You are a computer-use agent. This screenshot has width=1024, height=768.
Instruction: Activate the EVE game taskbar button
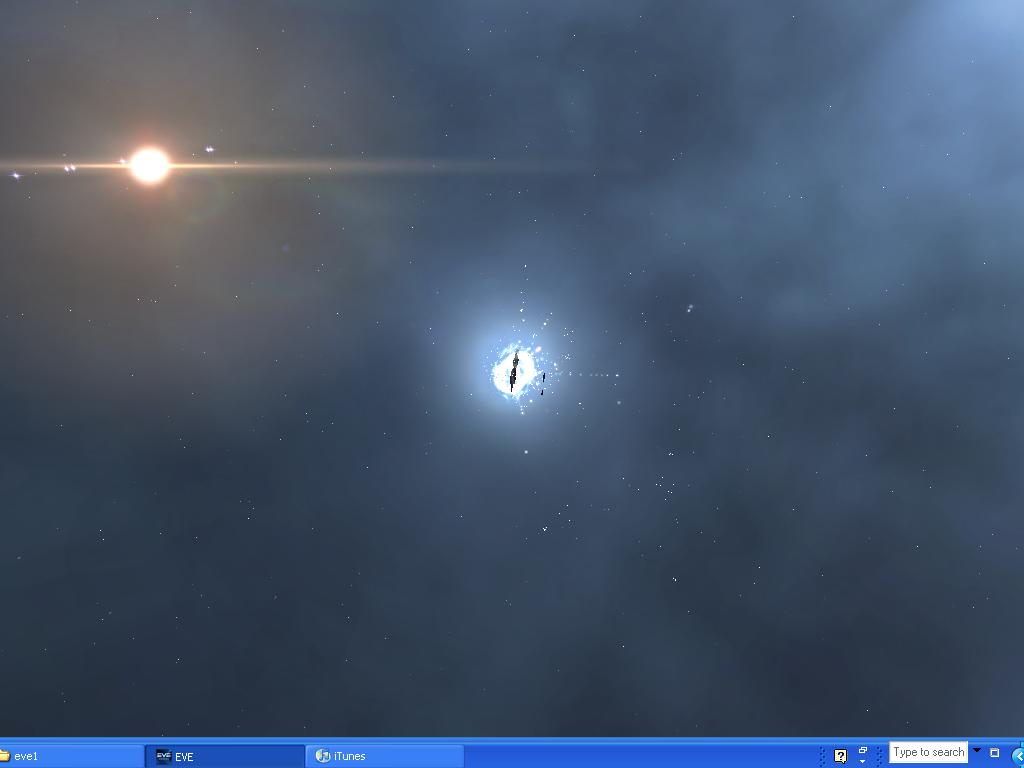(x=225, y=756)
